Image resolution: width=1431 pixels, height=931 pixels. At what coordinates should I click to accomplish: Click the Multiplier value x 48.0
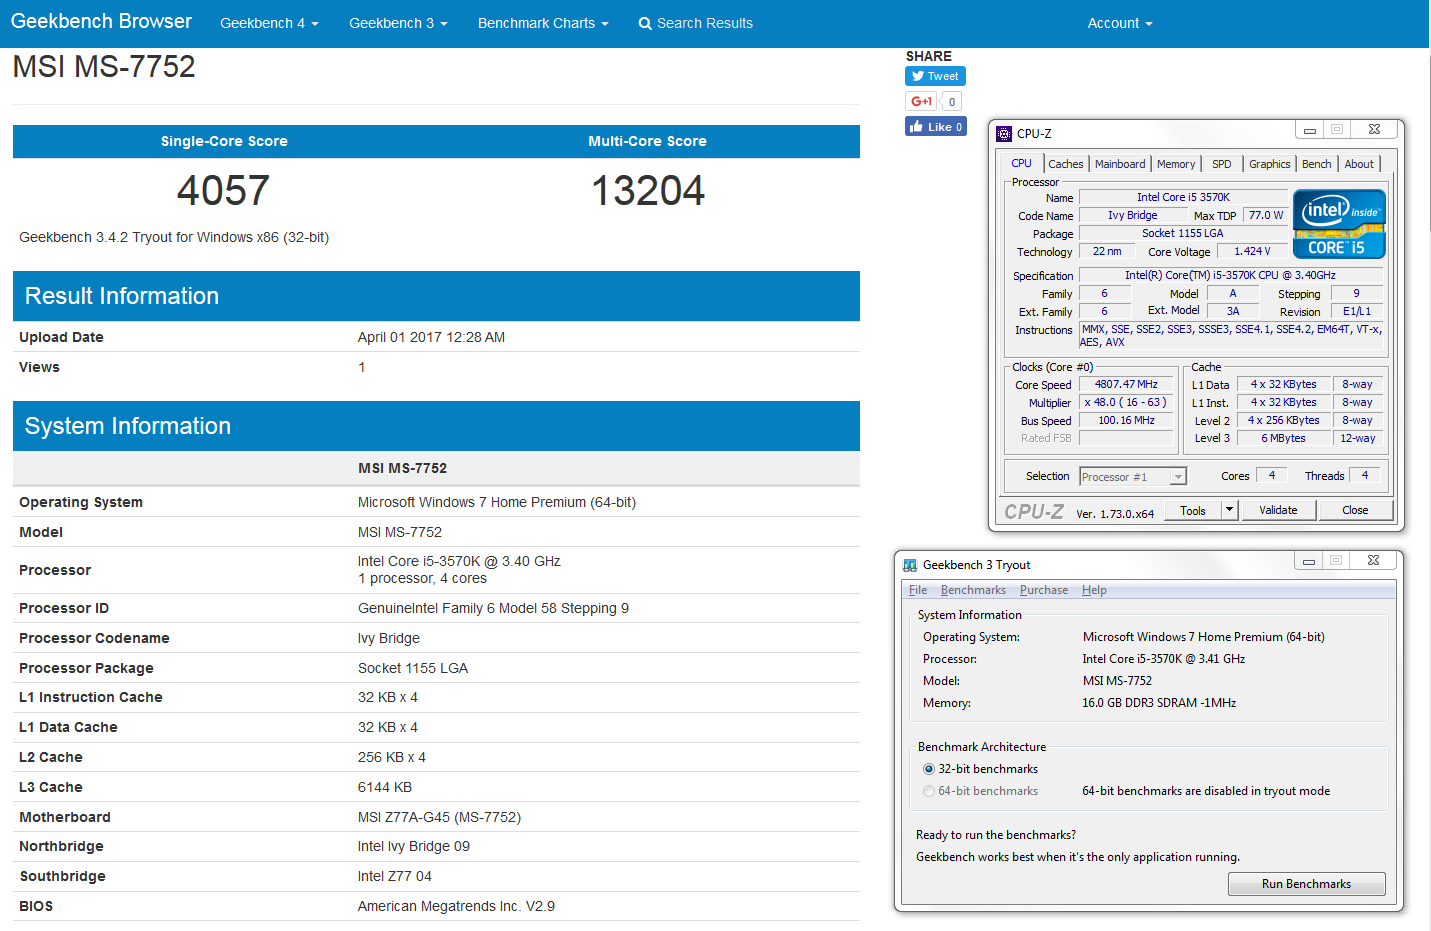point(1126,402)
